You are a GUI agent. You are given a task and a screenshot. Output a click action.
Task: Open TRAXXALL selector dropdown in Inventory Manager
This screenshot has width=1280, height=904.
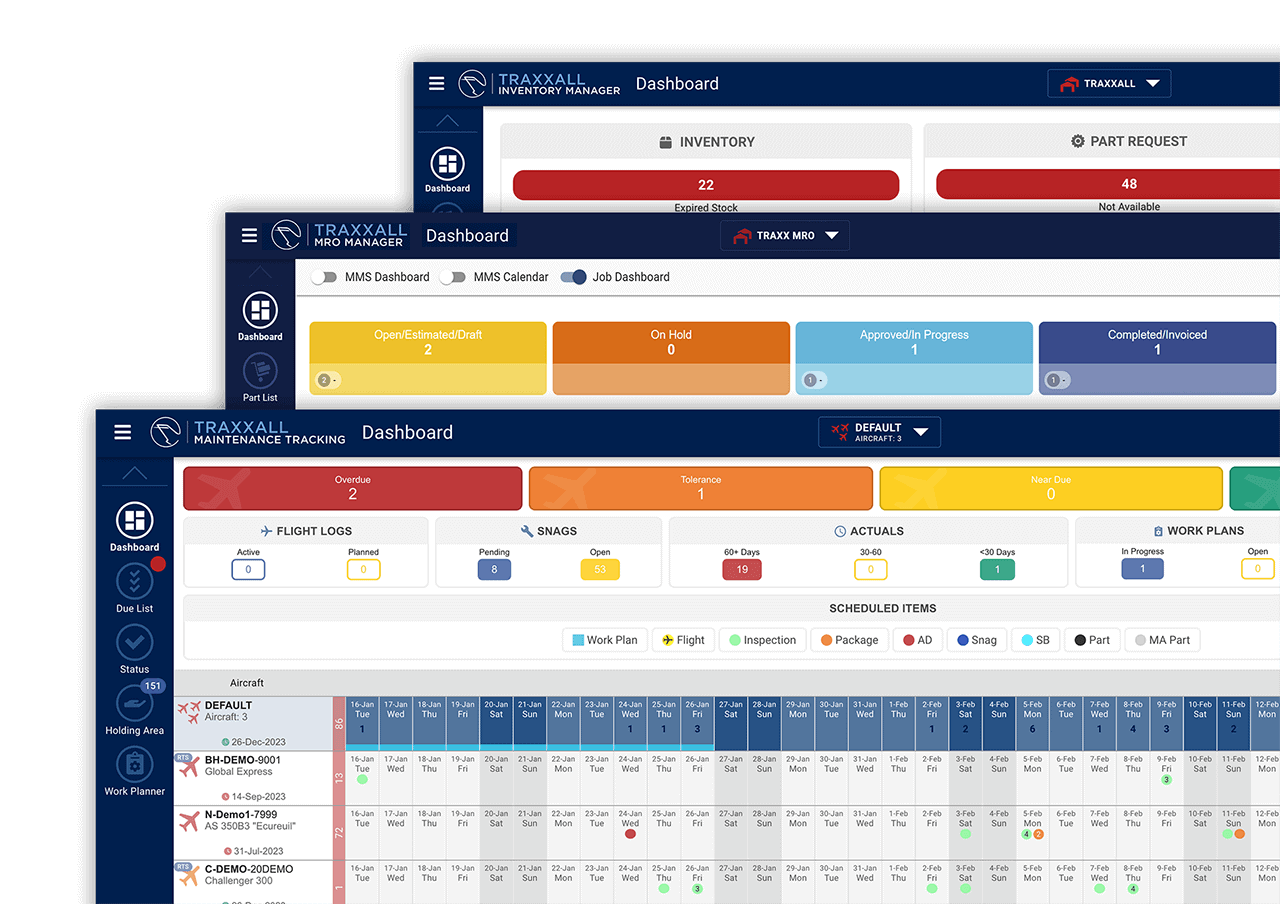[1109, 84]
